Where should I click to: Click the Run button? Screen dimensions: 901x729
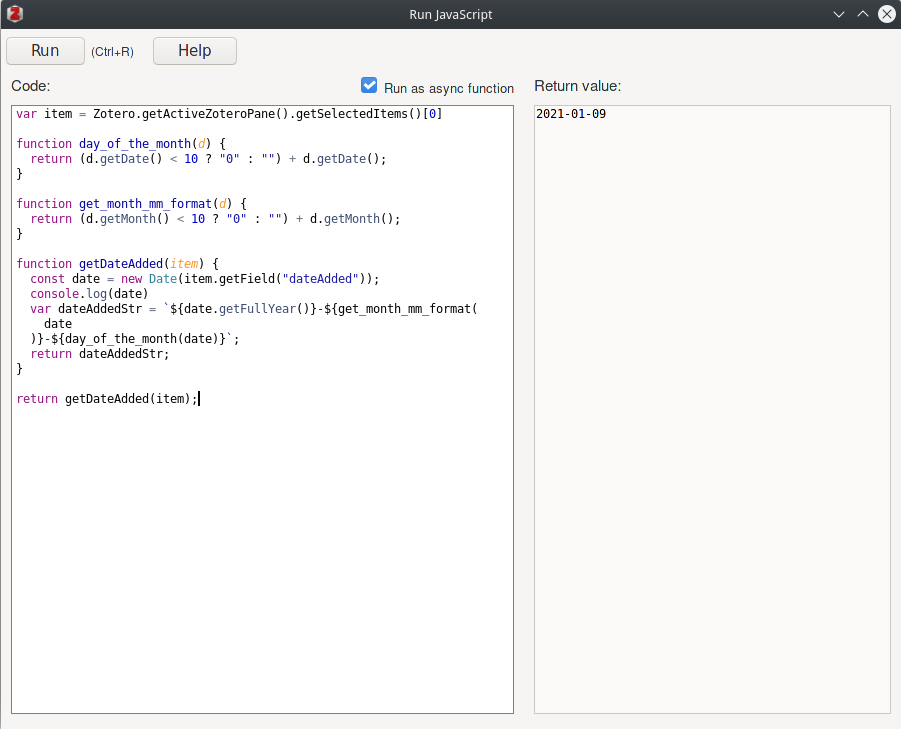(45, 51)
